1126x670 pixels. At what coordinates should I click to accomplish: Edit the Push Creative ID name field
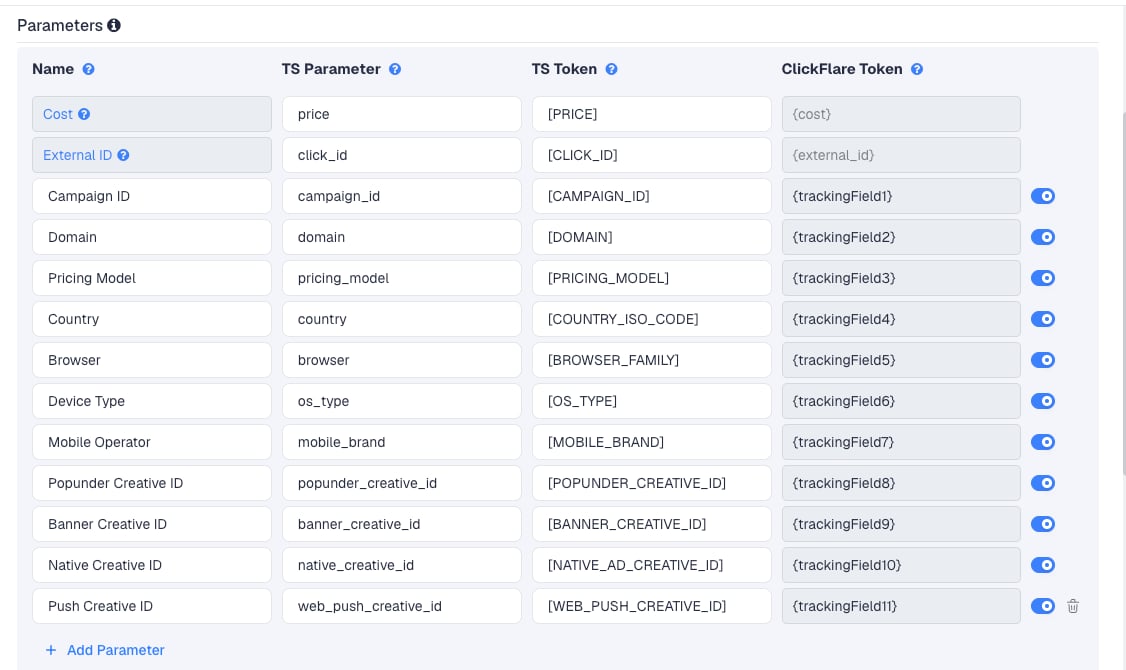tap(152, 606)
